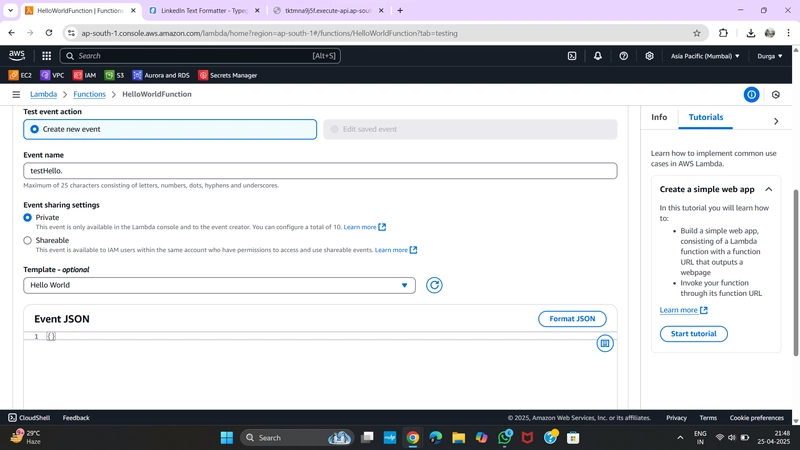
Task: Open File Explorer from the taskbar
Action: click(x=458, y=437)
